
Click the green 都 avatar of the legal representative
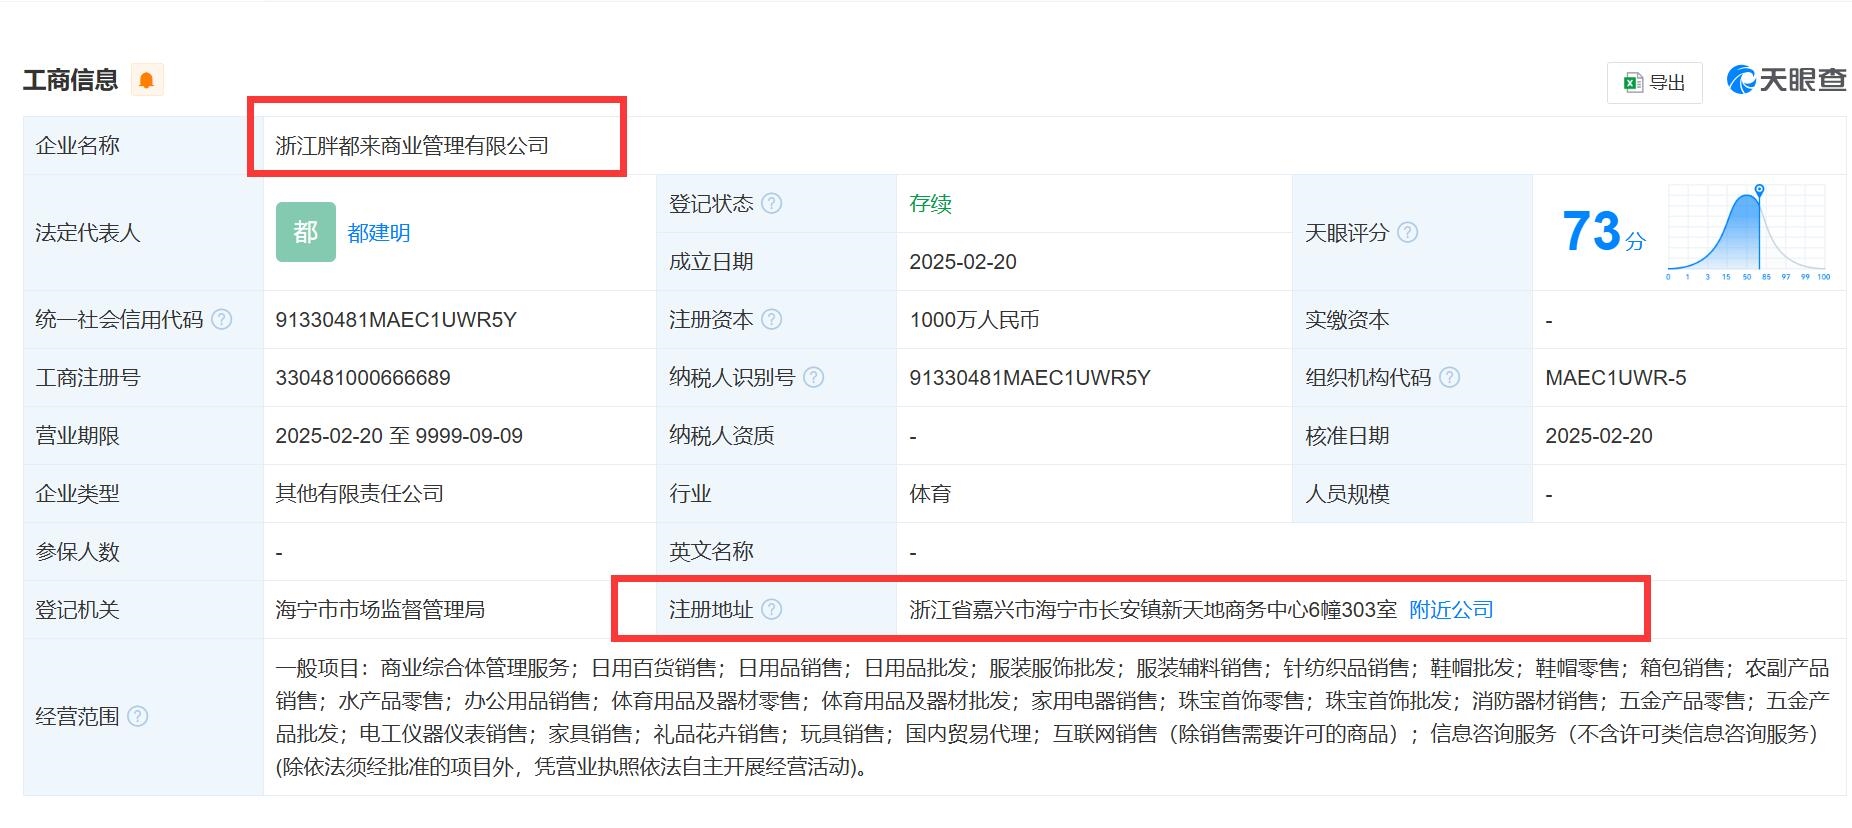tap(306, 232)
